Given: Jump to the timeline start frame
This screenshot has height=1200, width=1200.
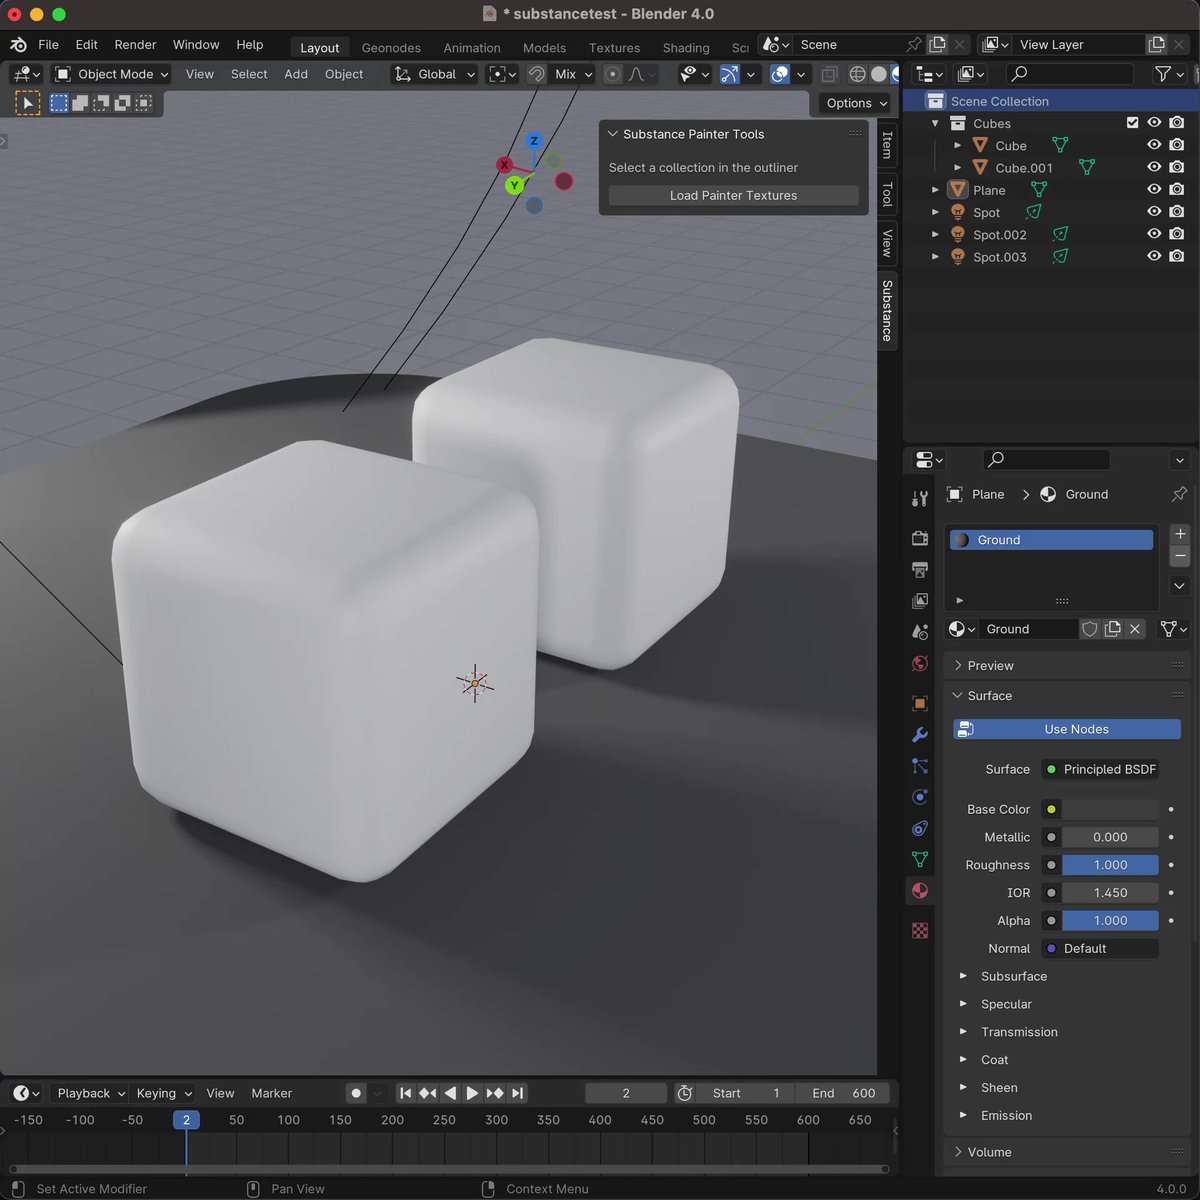Looking at the screenshot, I should [405, 1093].
